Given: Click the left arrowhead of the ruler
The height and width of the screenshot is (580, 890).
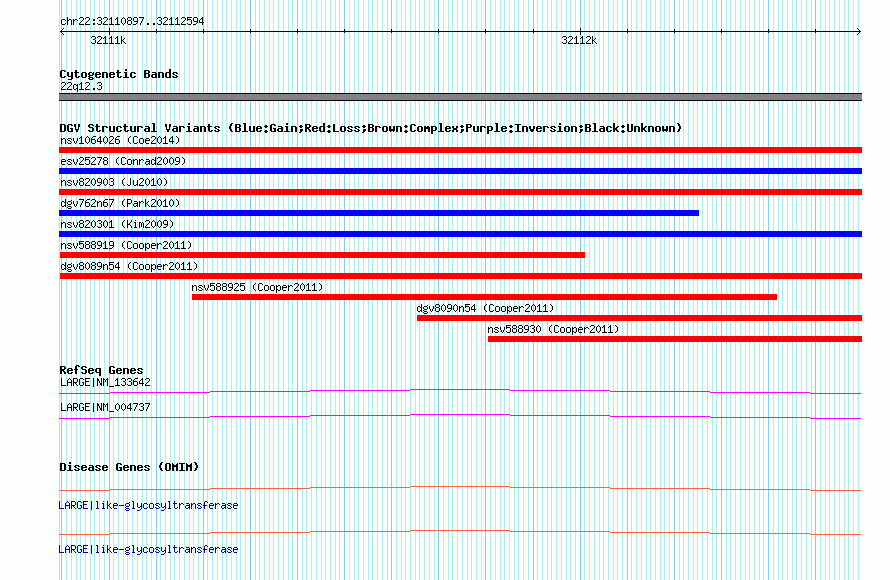Looking at the screenshot, I should [62, 32].
